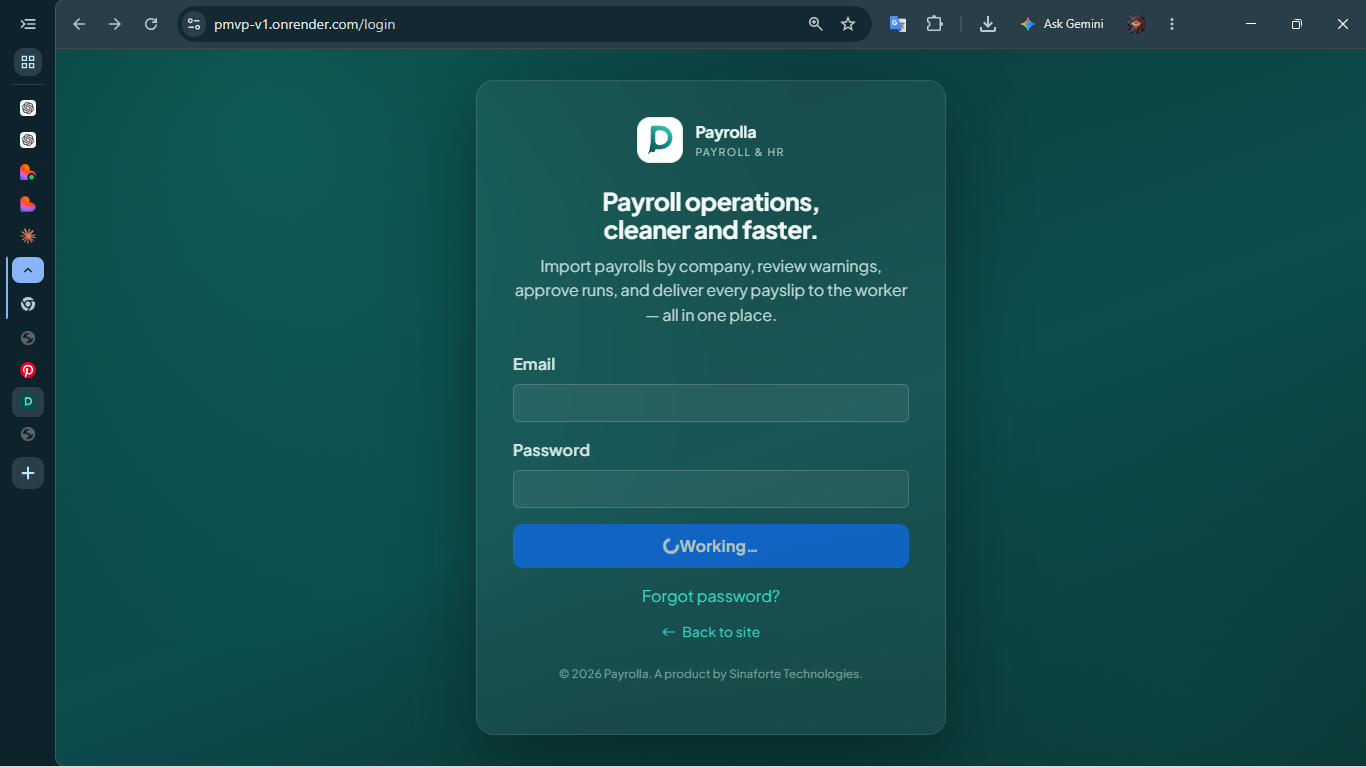Click the 'Payroll operations, cleaner and faster.' heading
1366x768 pixels.
(711, 216)
